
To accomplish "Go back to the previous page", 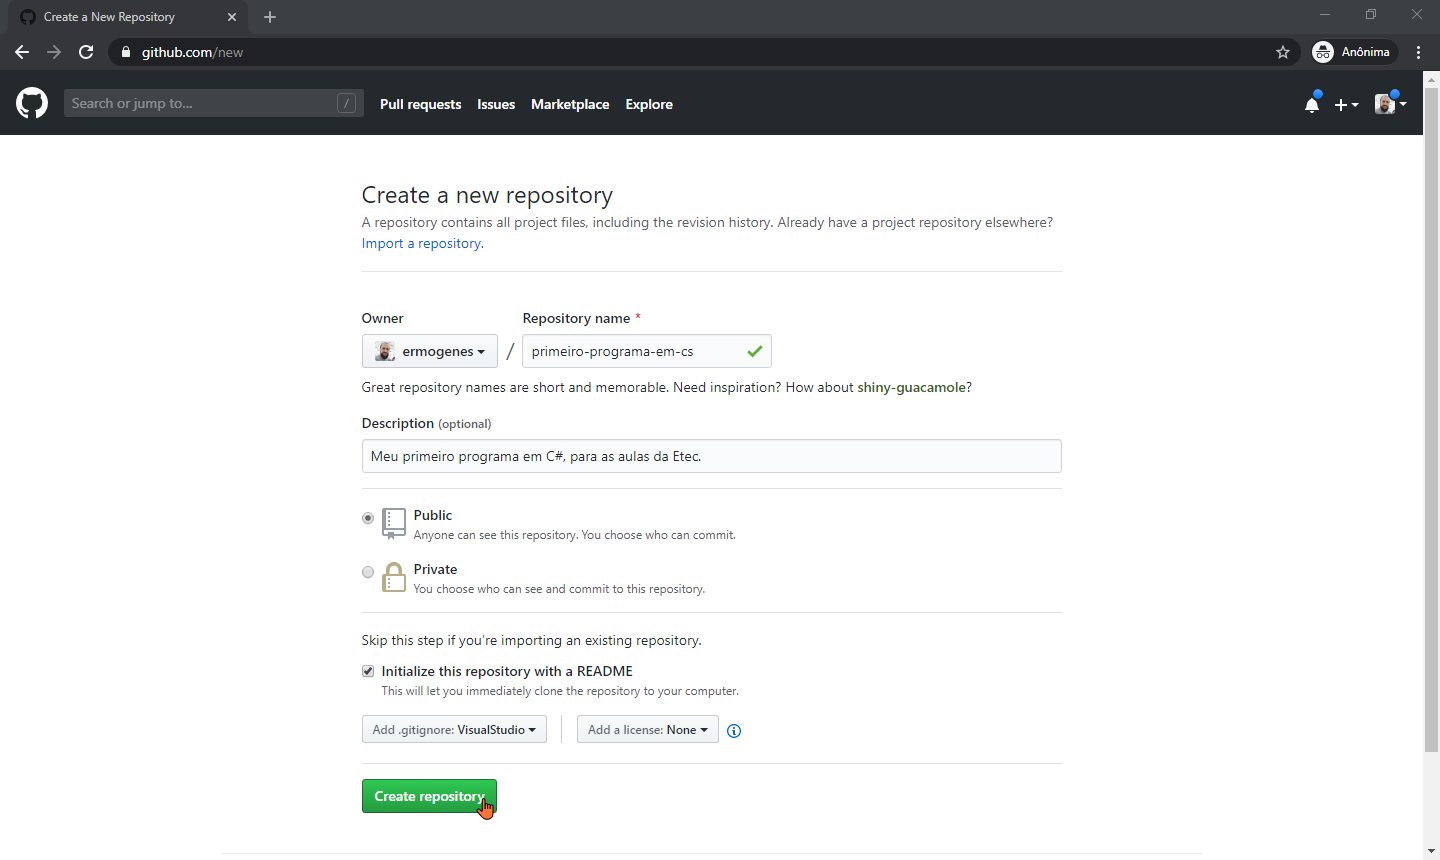I will point(22,52).
